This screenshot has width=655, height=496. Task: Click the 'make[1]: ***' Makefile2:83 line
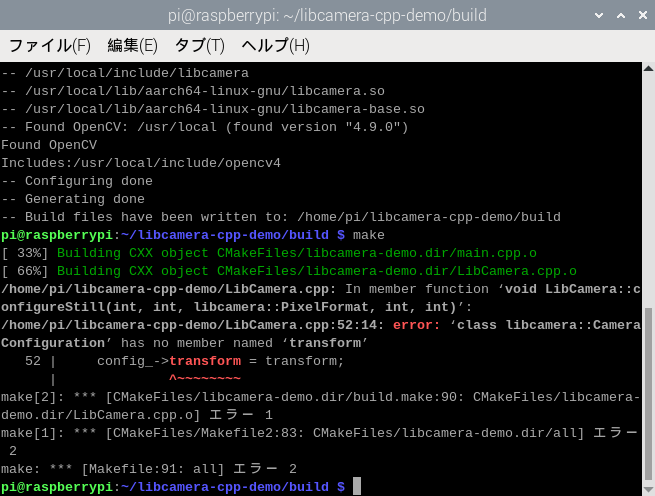[320, 442]
